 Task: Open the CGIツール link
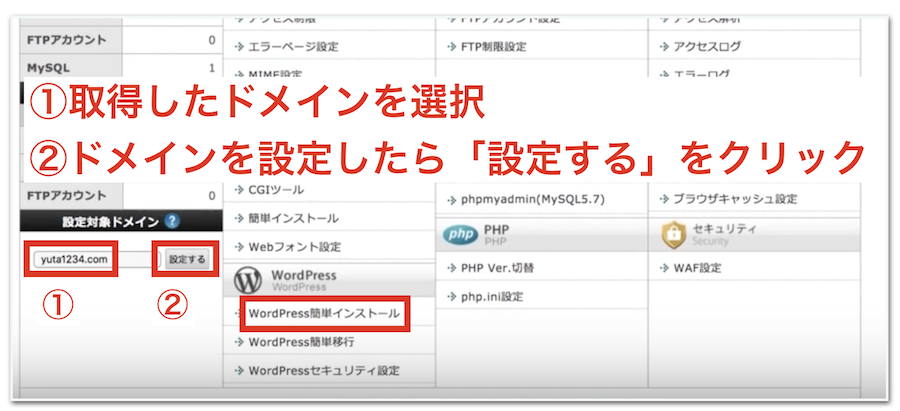(274, 189)
